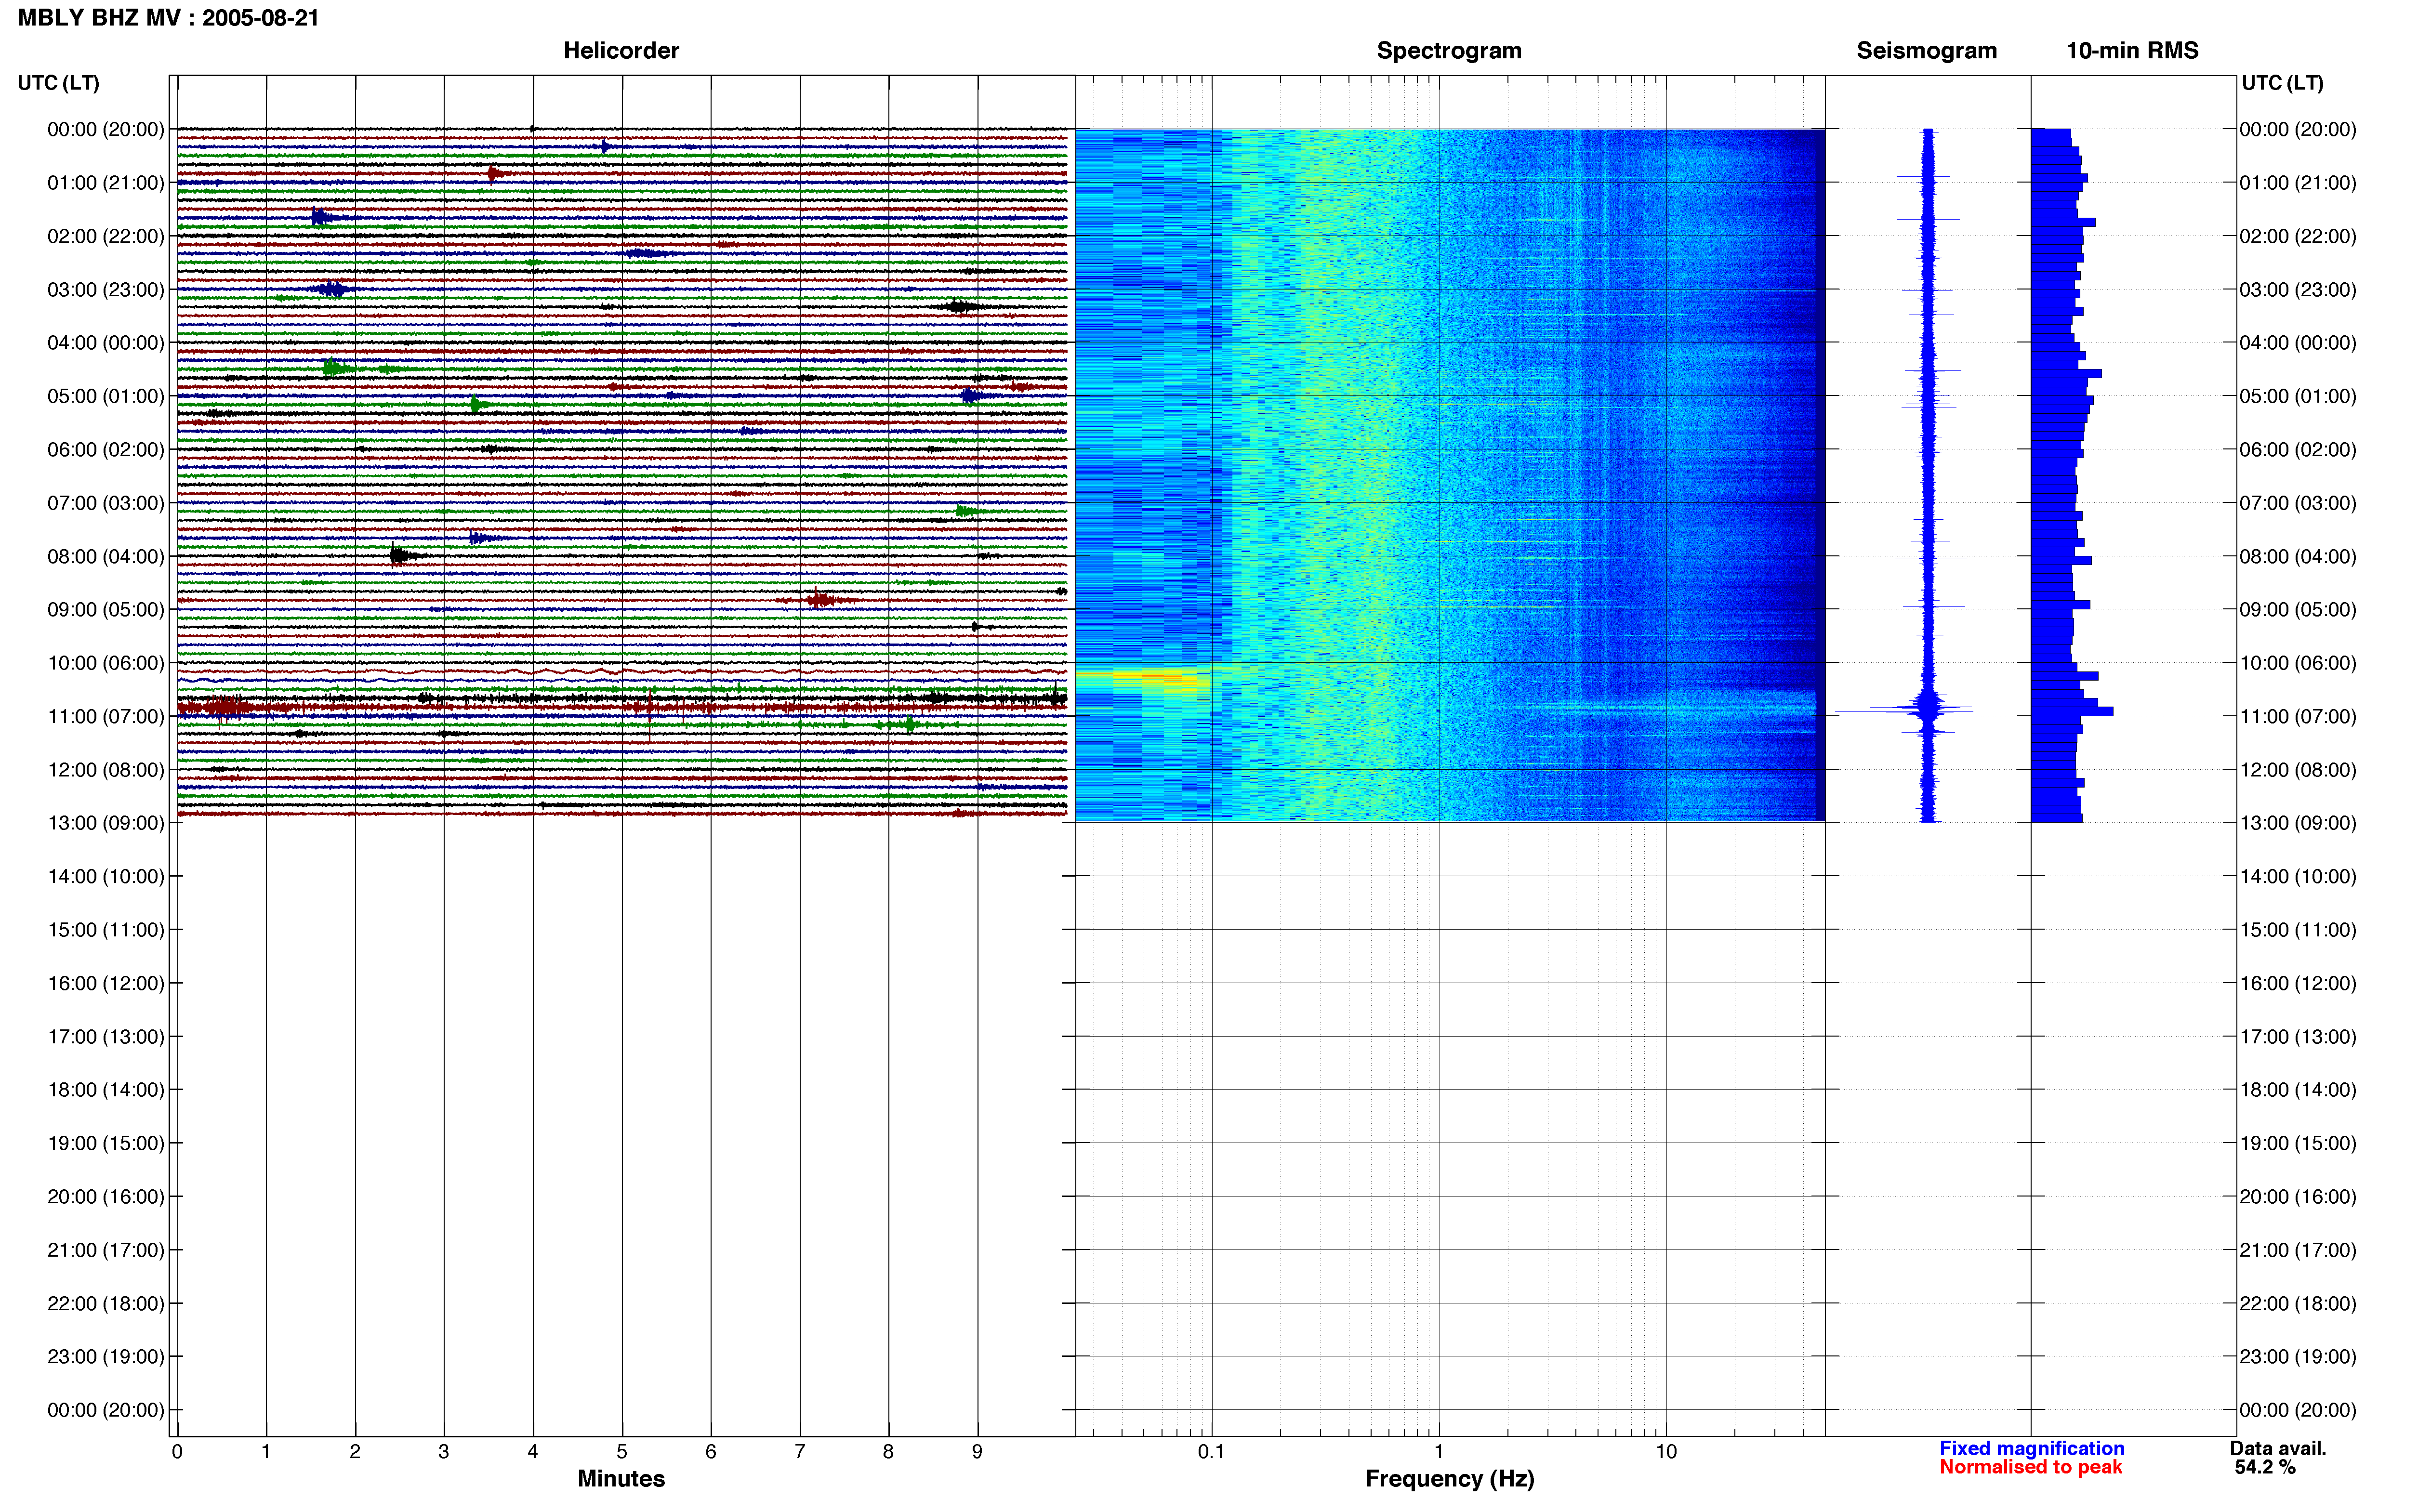Click the '54.2 %' data availability value

(2265, 1467)
